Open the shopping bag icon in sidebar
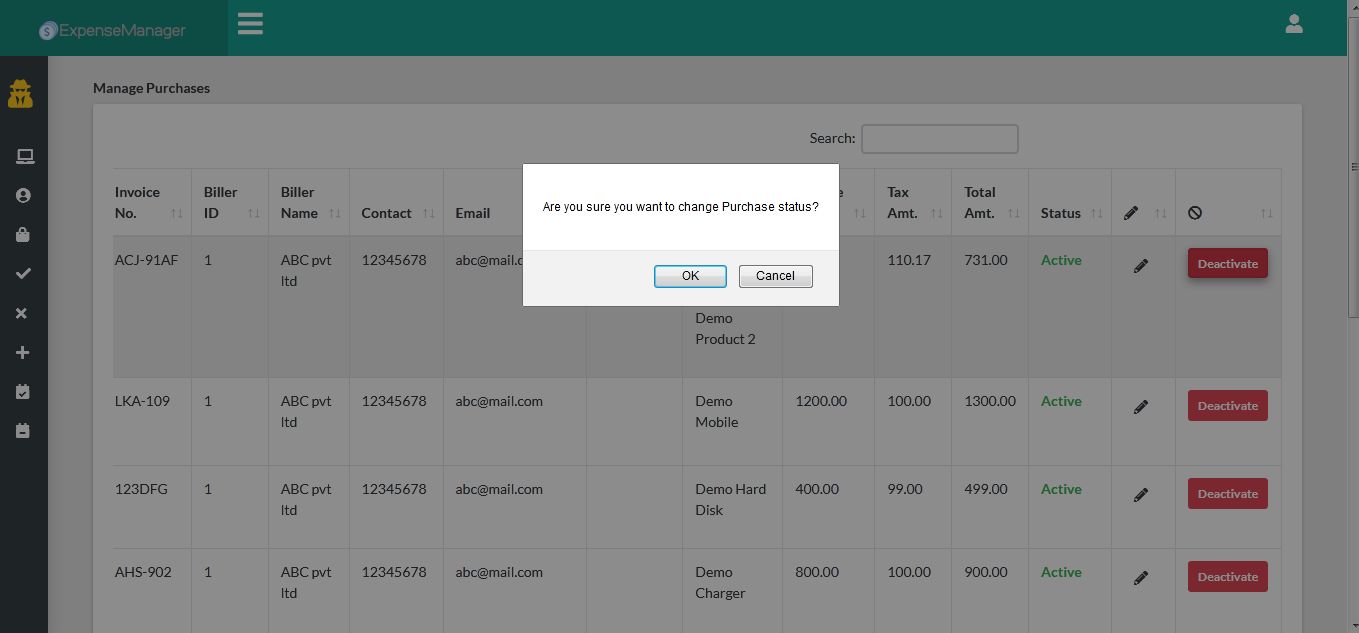This screenshot has width=1359, height=633. pyautogui.click(x=23, y=235)
